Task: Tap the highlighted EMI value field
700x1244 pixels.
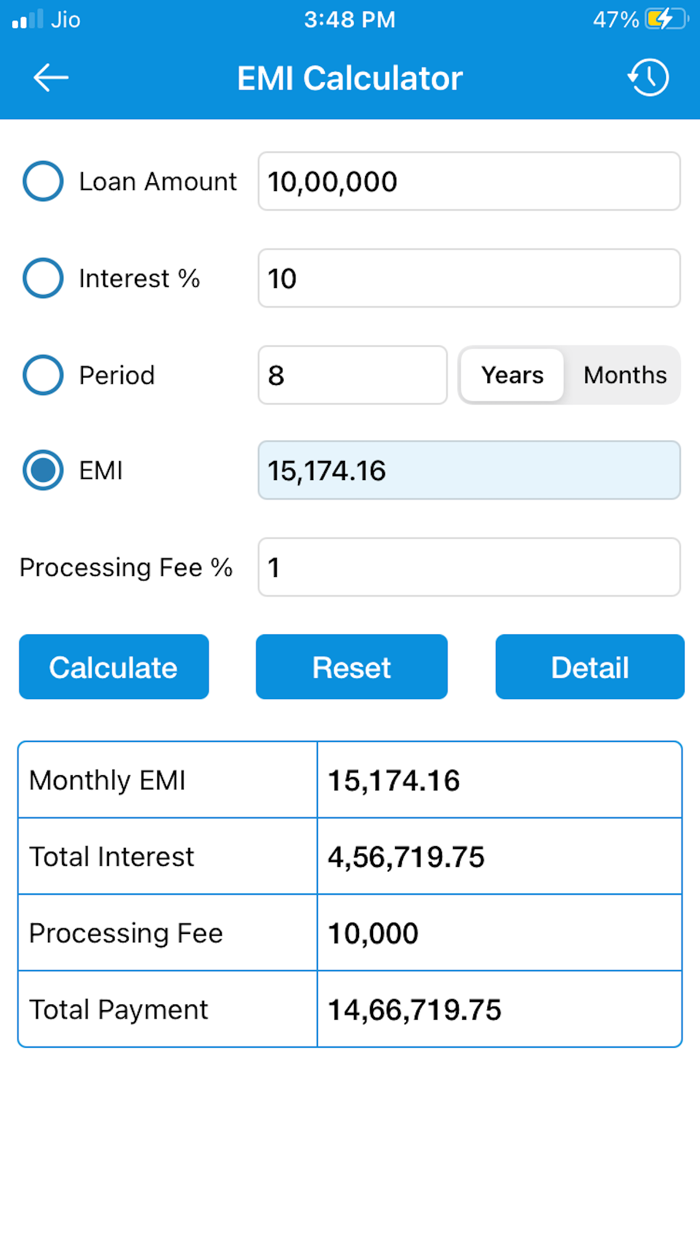Action: 468,470
